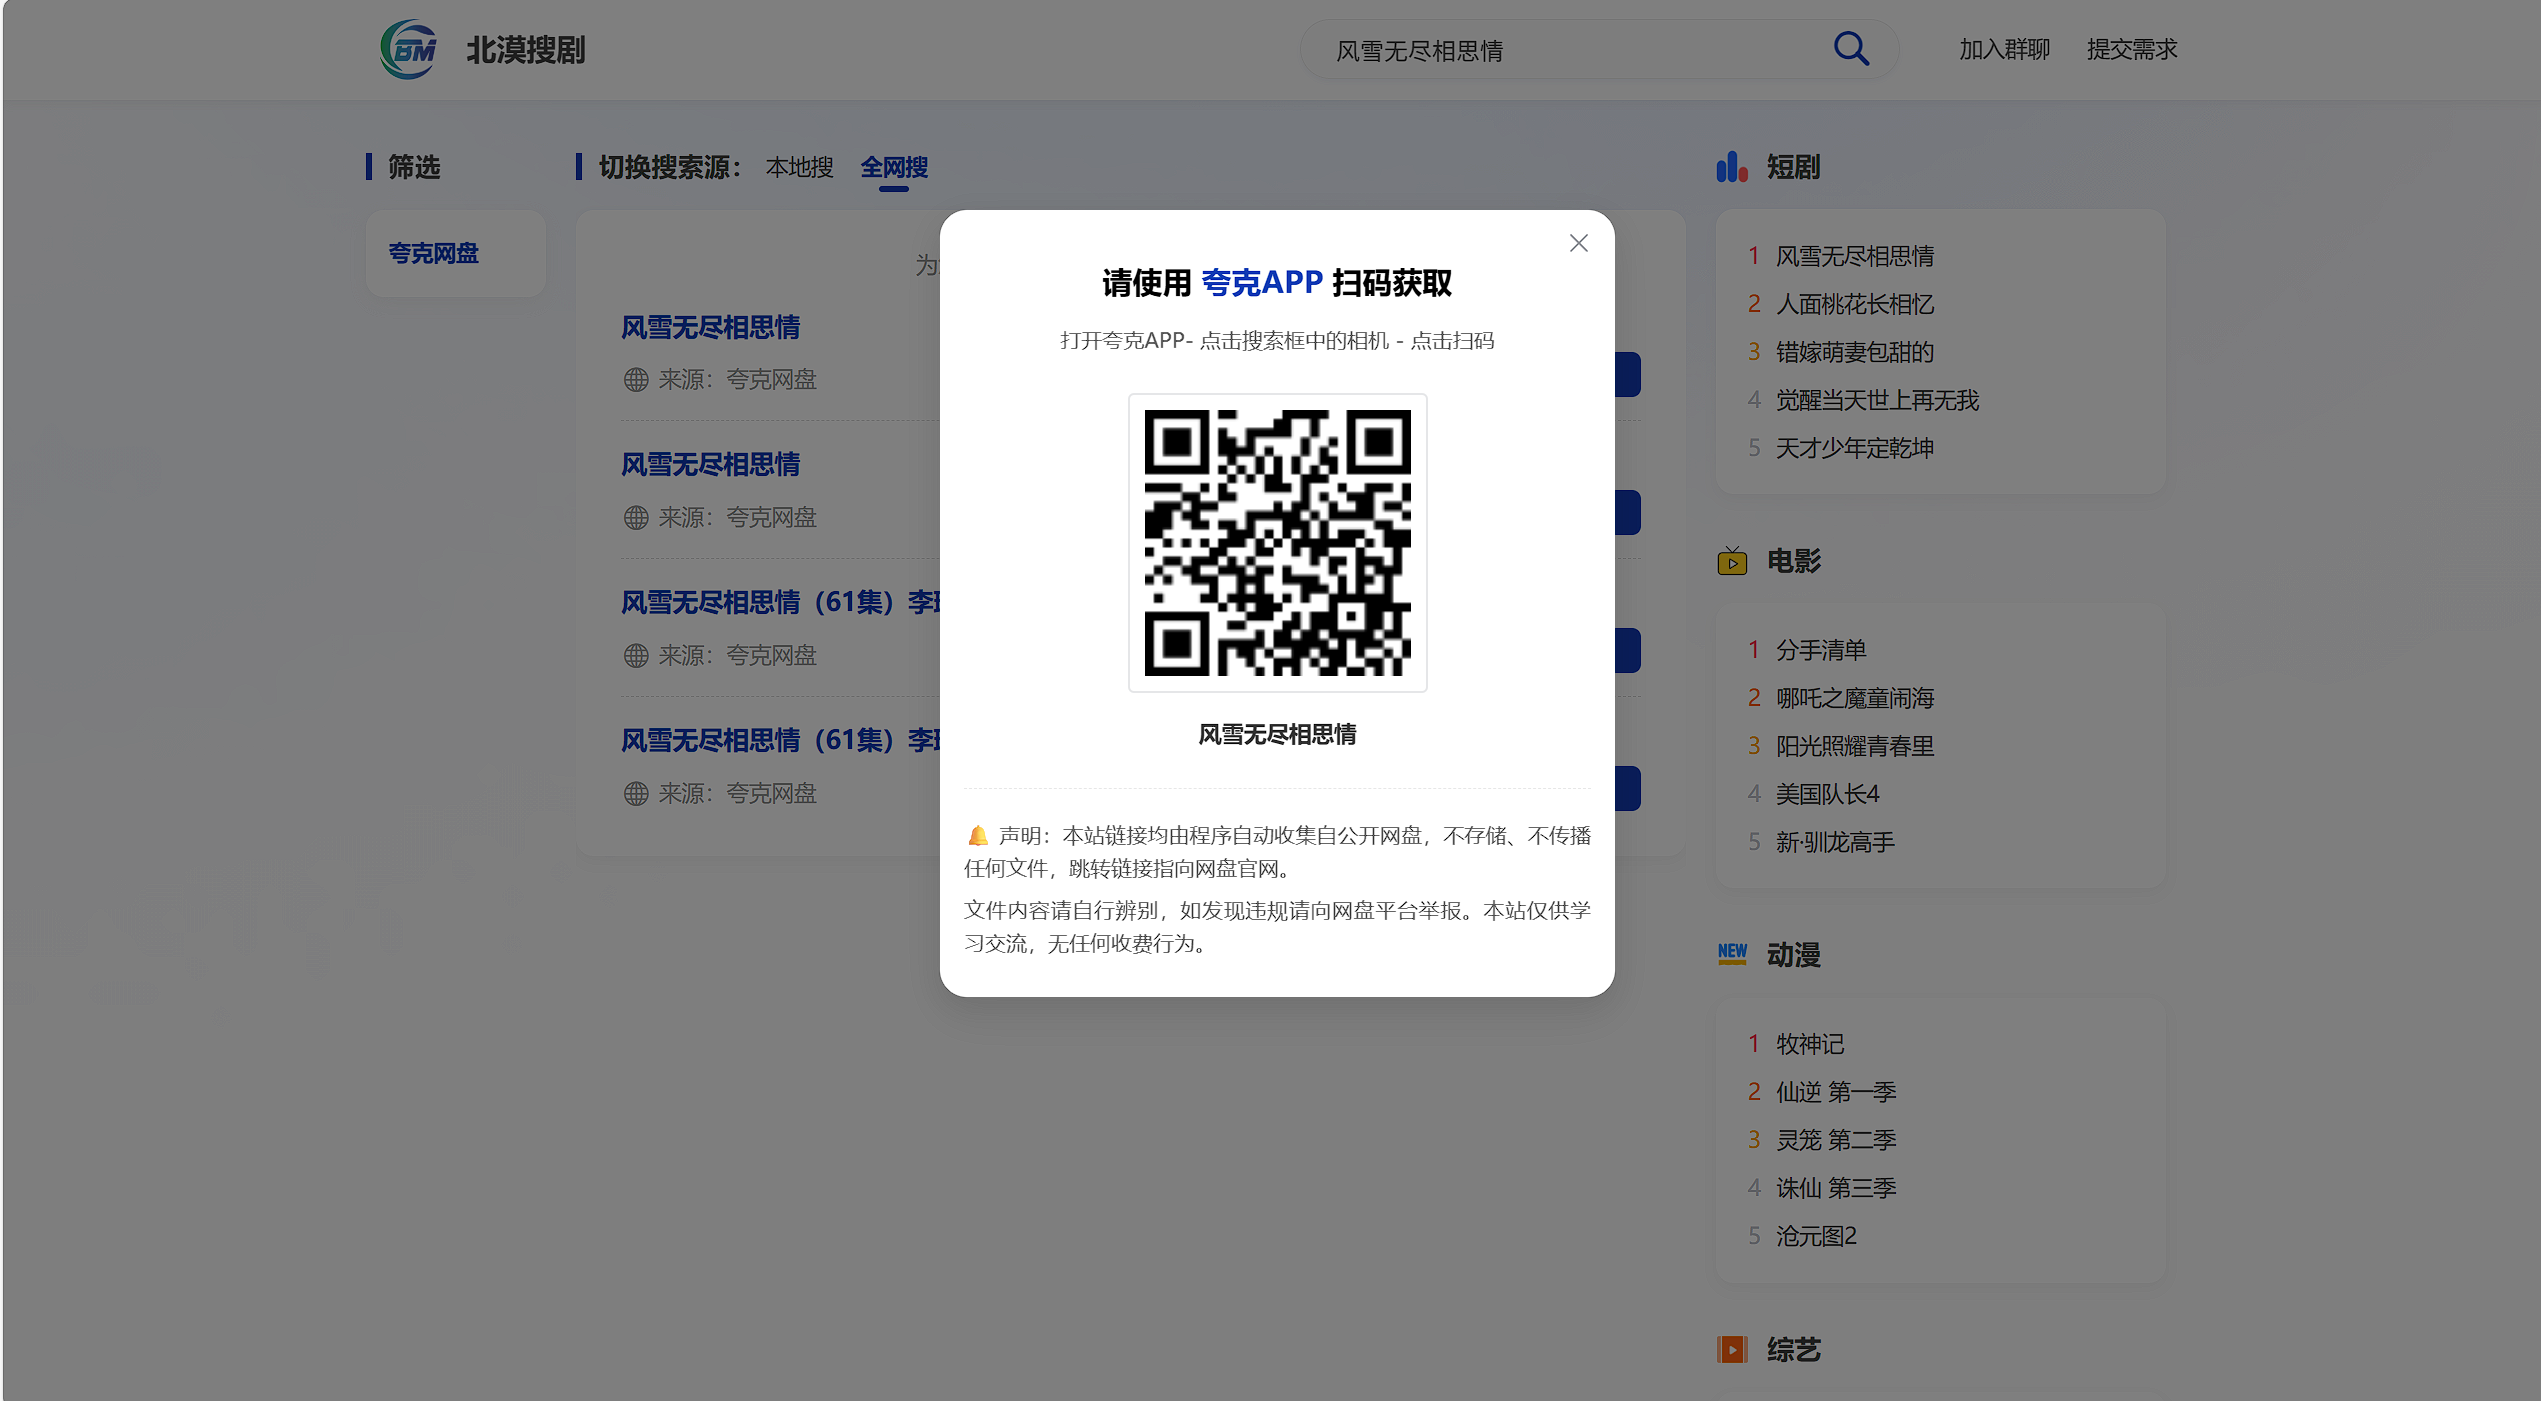
Task: Select the 全网搜 tab
Action: 894,167
